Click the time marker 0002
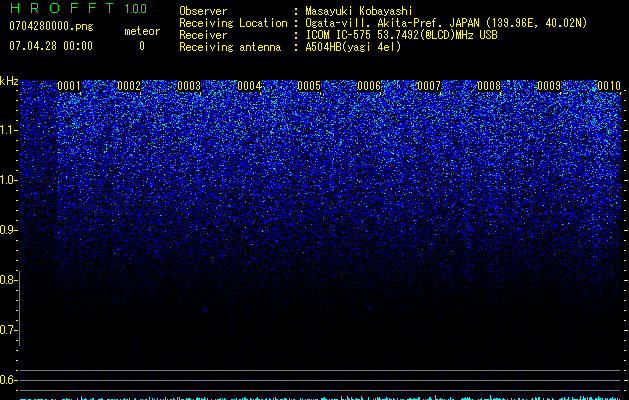The image size is (629, 400). coord(129,86)
